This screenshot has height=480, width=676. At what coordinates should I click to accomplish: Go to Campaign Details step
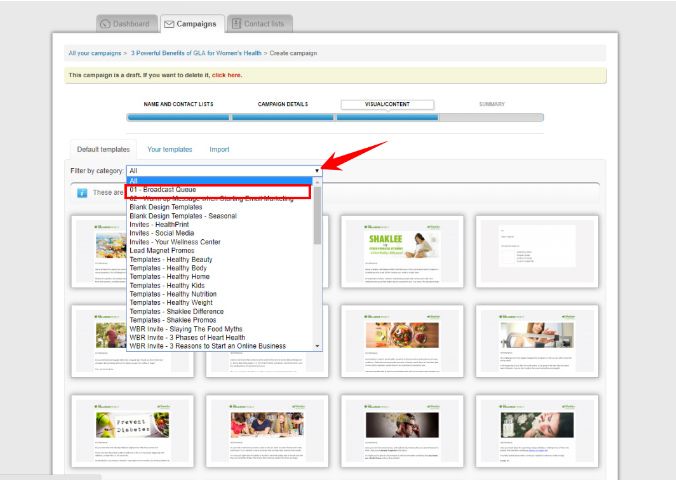(x=283, y=104)
